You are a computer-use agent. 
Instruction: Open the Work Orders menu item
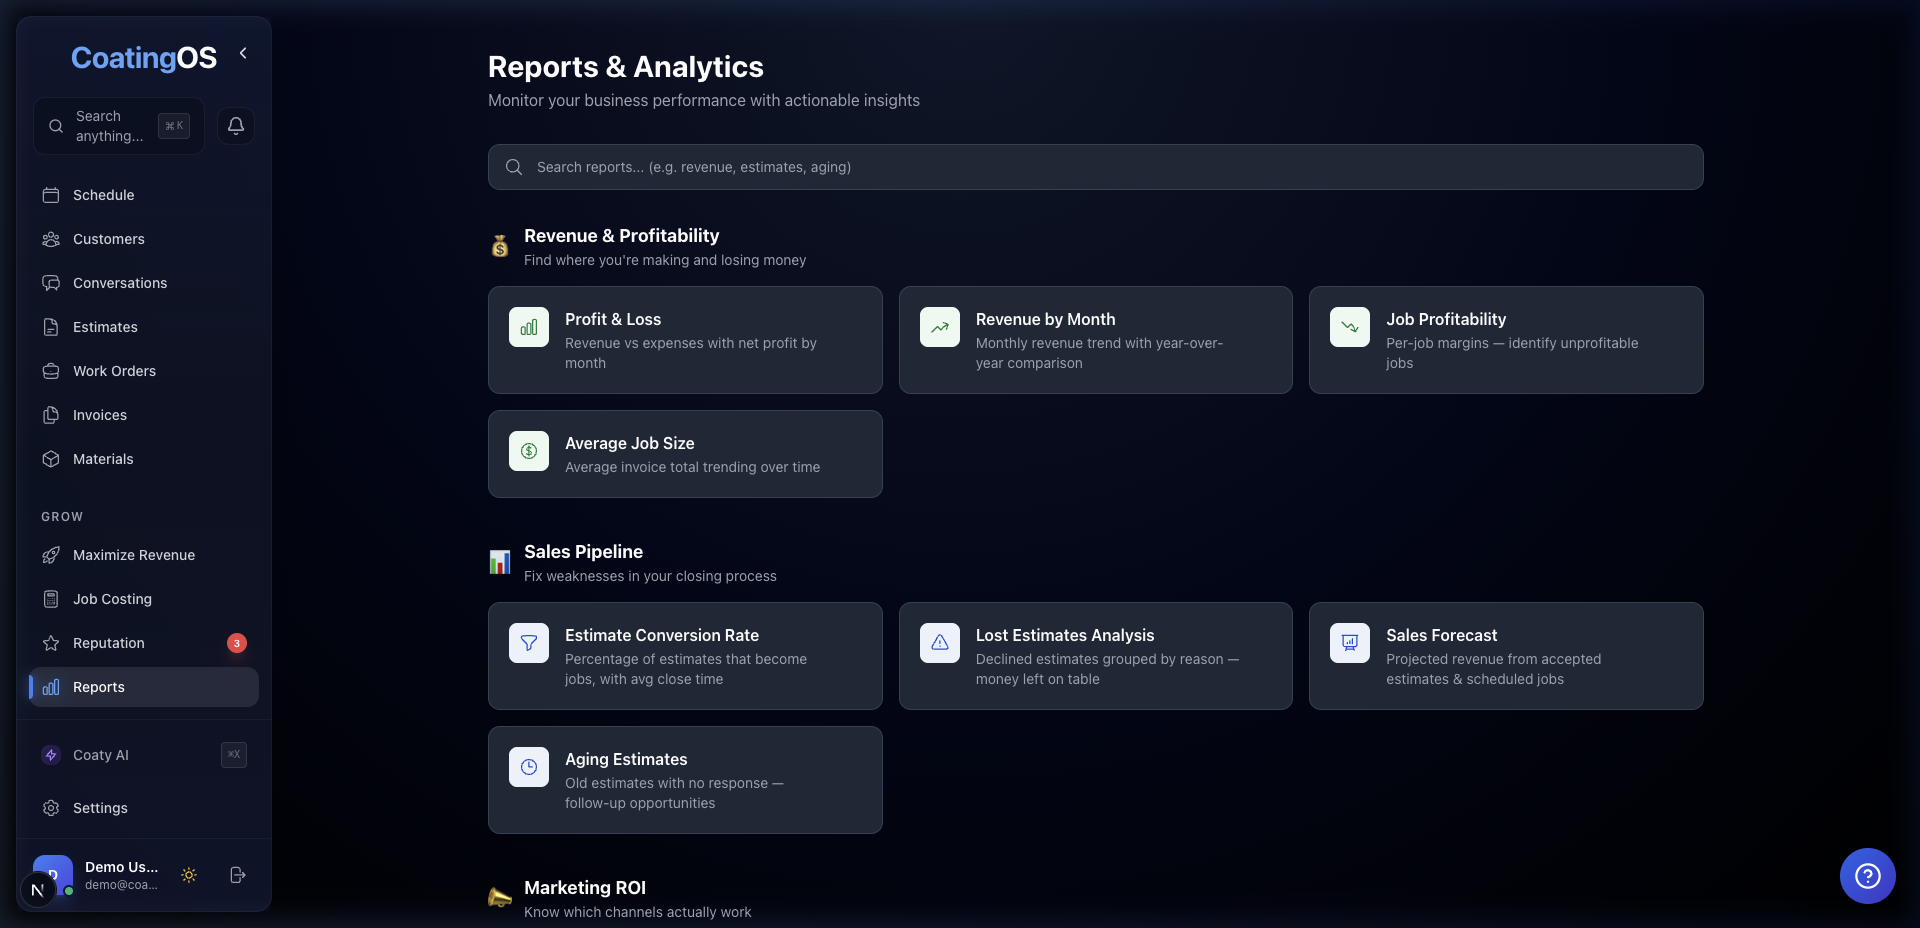[113, 371]
